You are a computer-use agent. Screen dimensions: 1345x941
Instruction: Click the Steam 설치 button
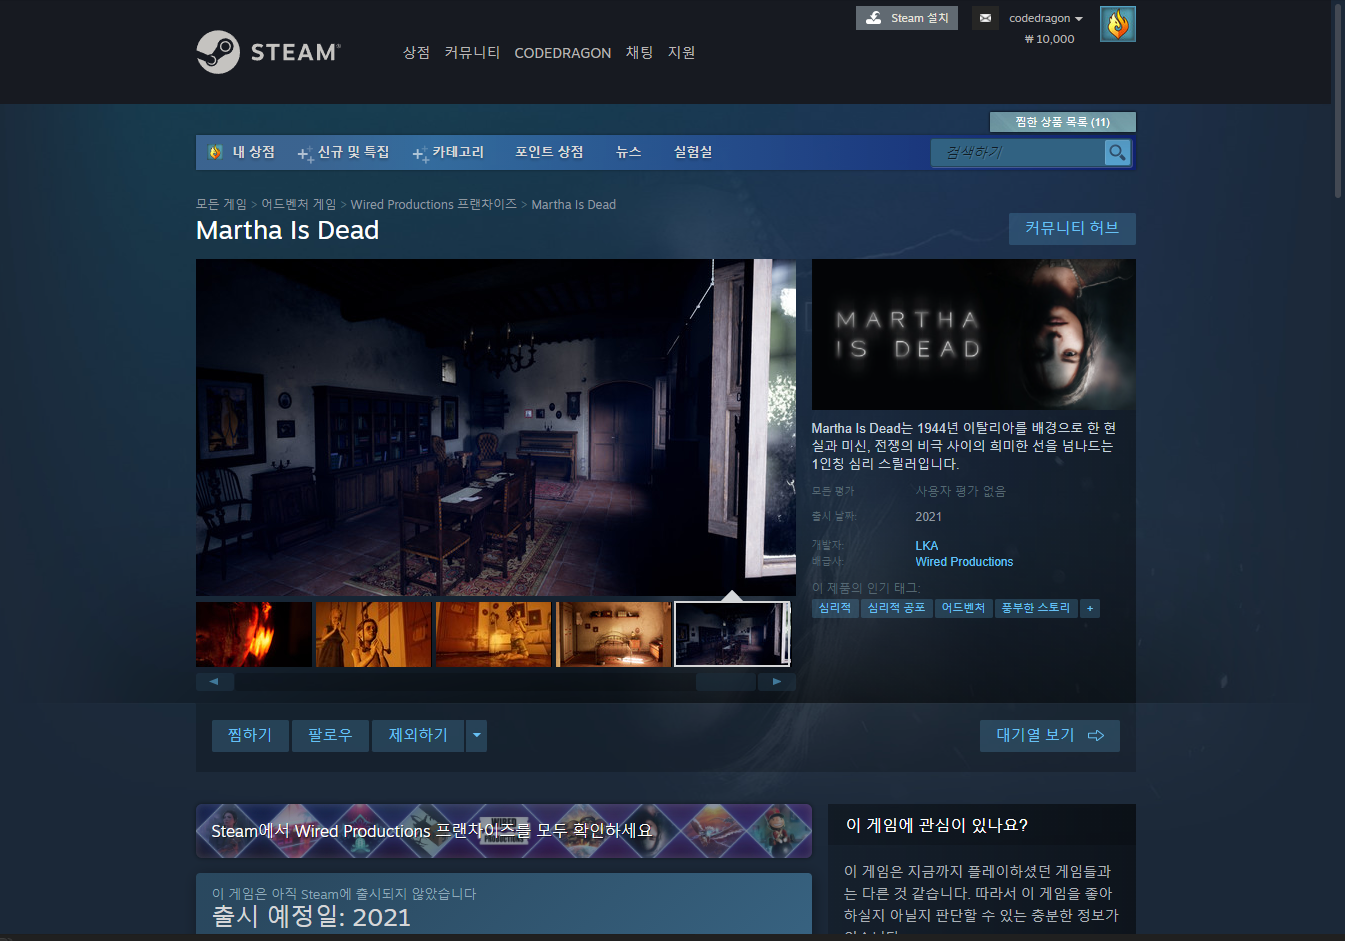(906, 18)
